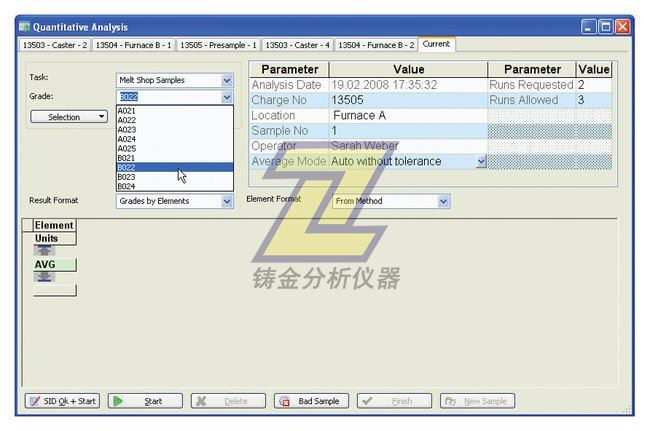Expand the Result Format dropdown
This screenshot has height=431, width=650.
tap(227, 201)
